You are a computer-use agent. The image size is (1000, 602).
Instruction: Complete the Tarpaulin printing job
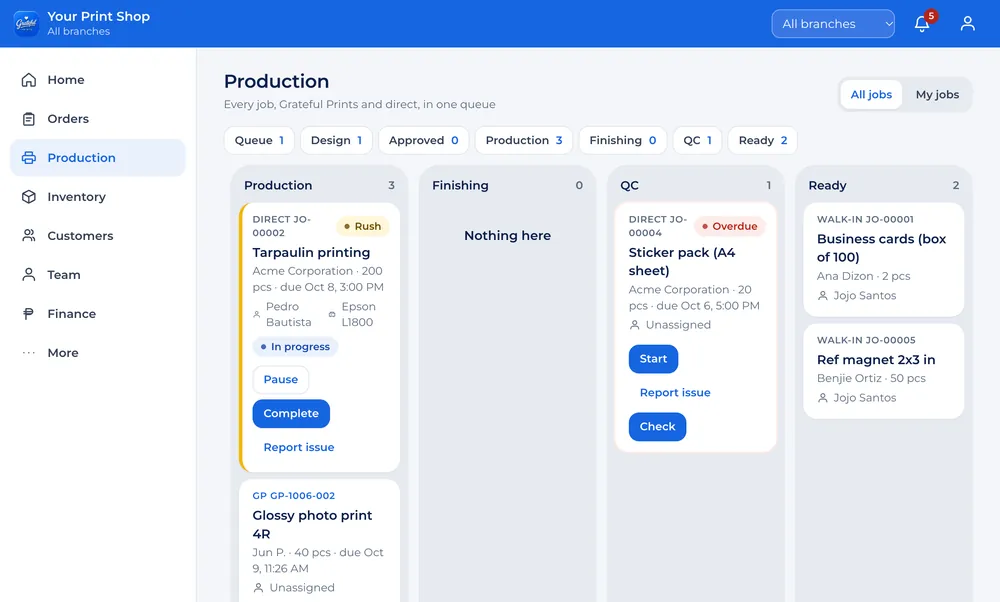[291, 414]
